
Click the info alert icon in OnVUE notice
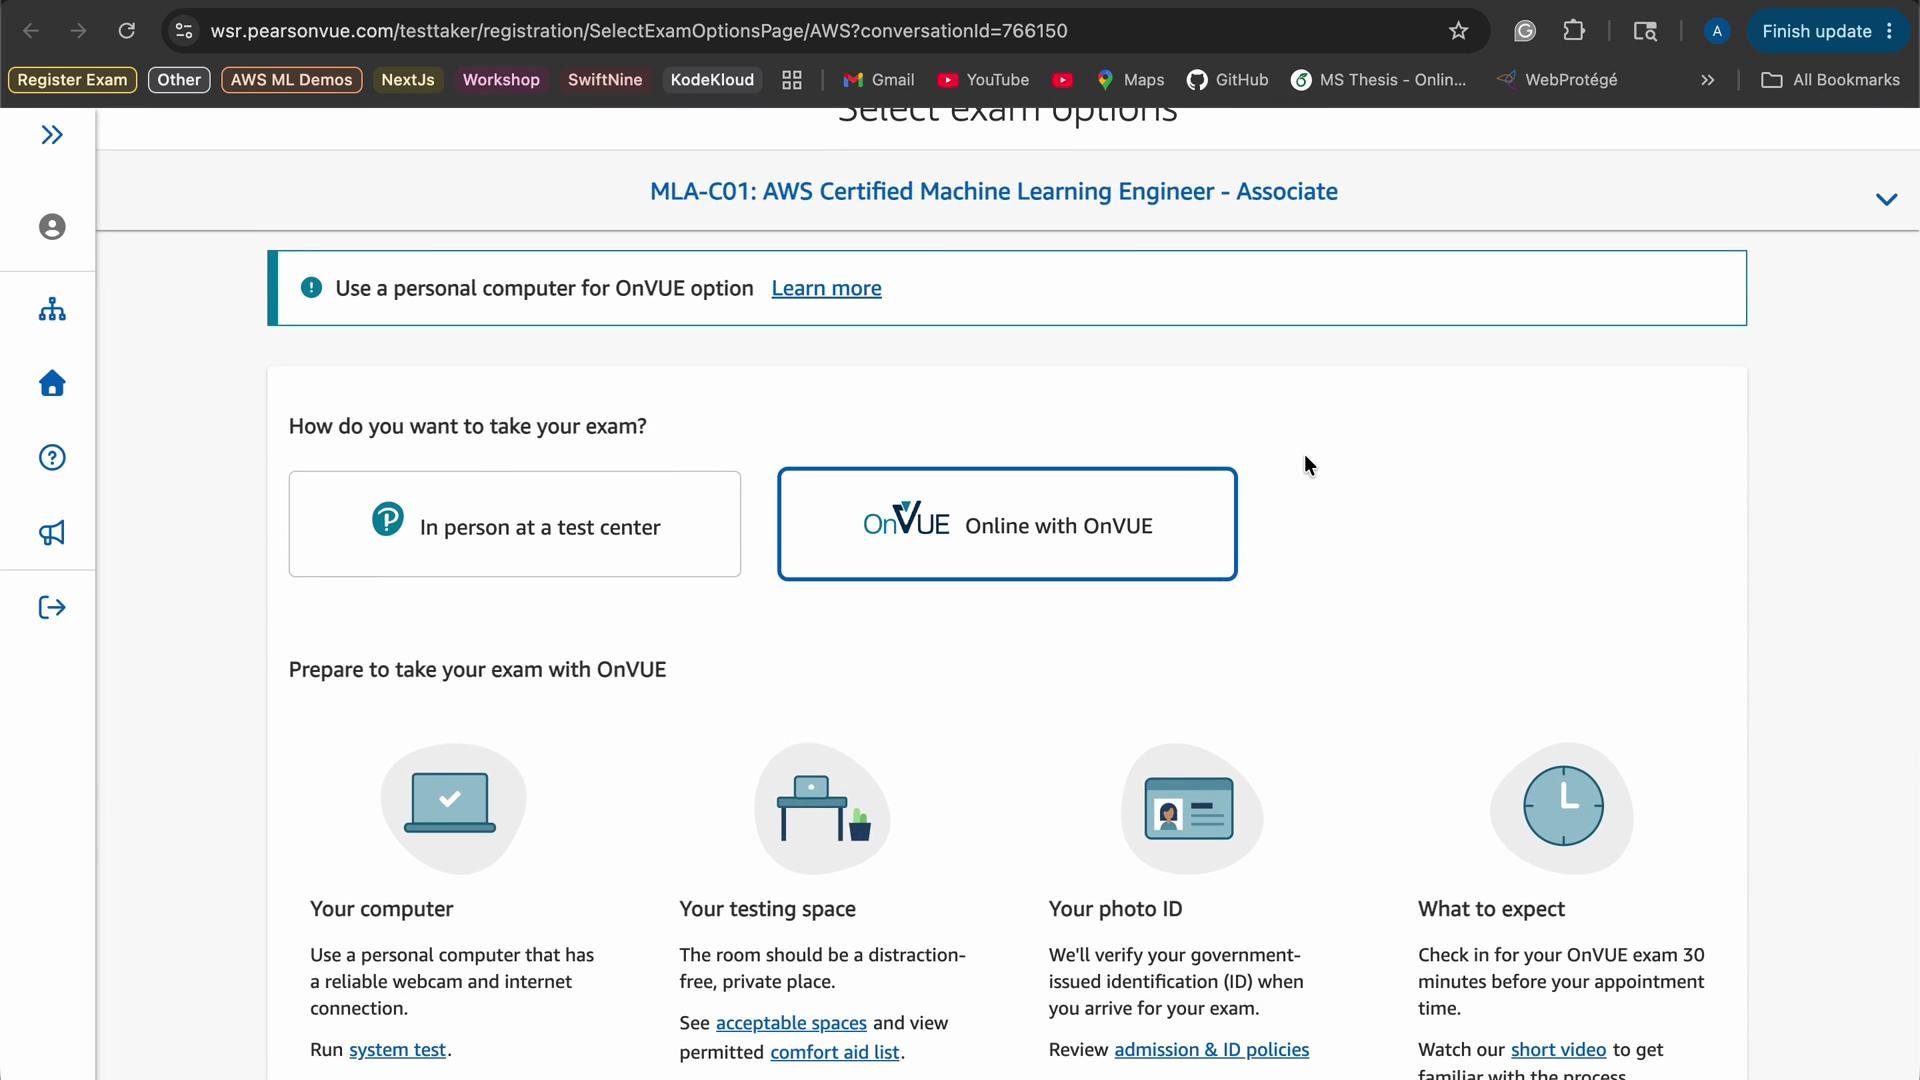click(x=311, y=288)
